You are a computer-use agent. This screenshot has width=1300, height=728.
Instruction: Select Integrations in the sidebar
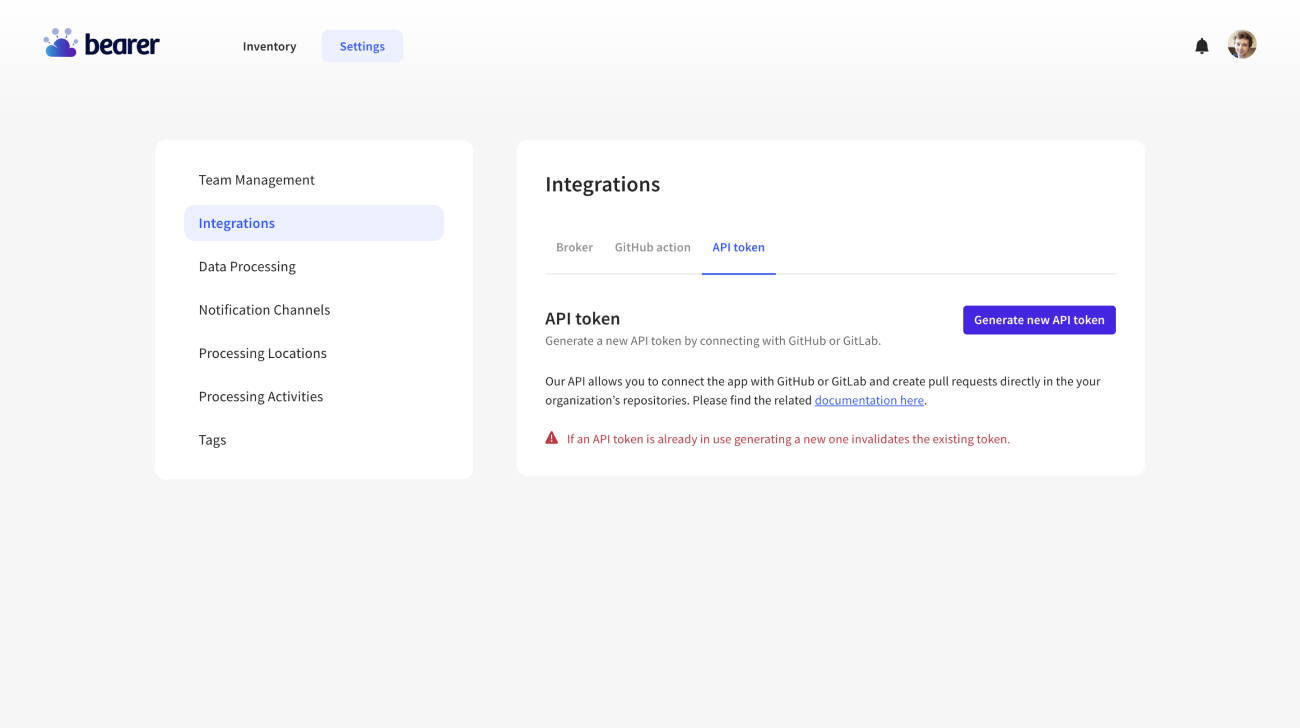314,223
